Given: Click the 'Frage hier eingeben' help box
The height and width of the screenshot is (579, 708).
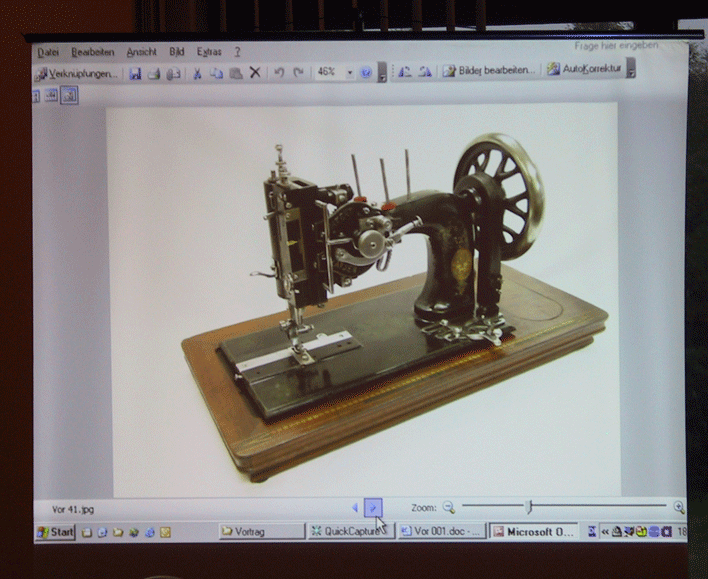Looking at the screenshot, I should click(x=617, y=46).
